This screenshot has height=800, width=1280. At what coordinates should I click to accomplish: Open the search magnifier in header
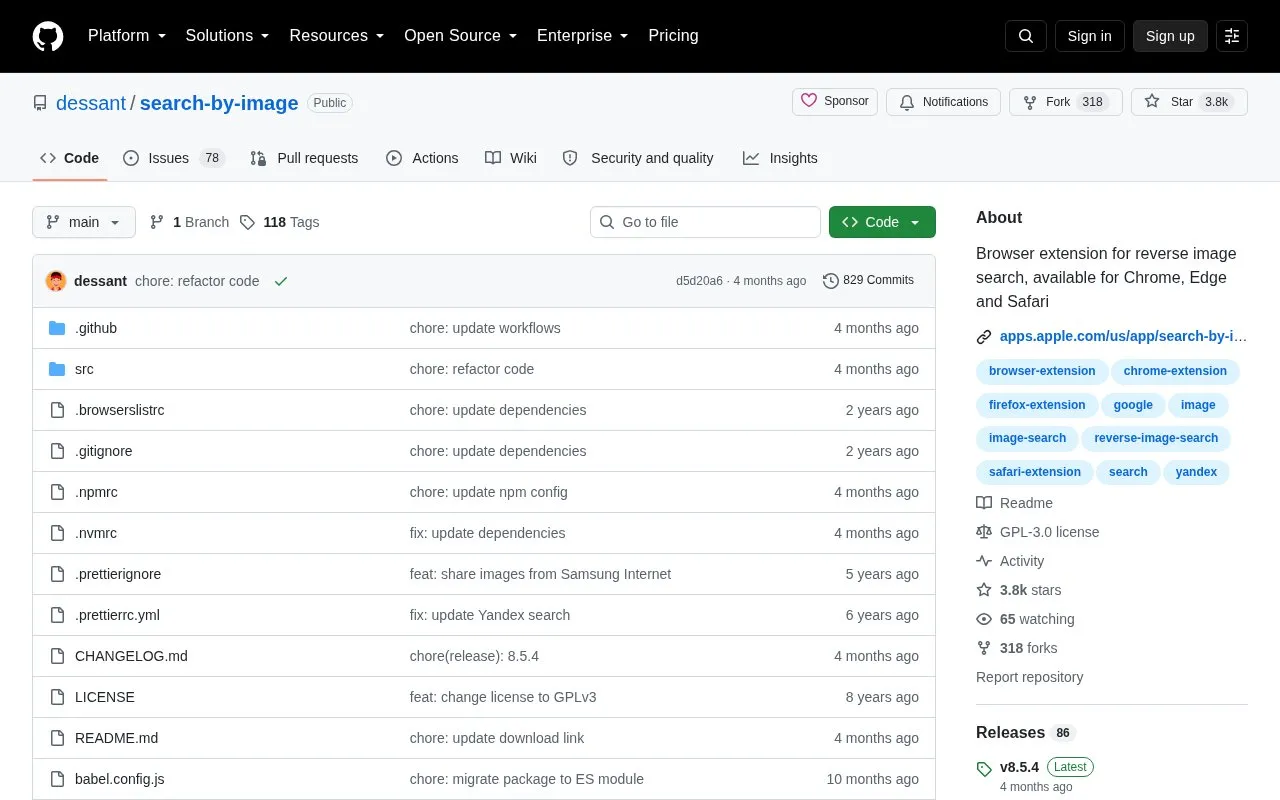[1026, 36]
